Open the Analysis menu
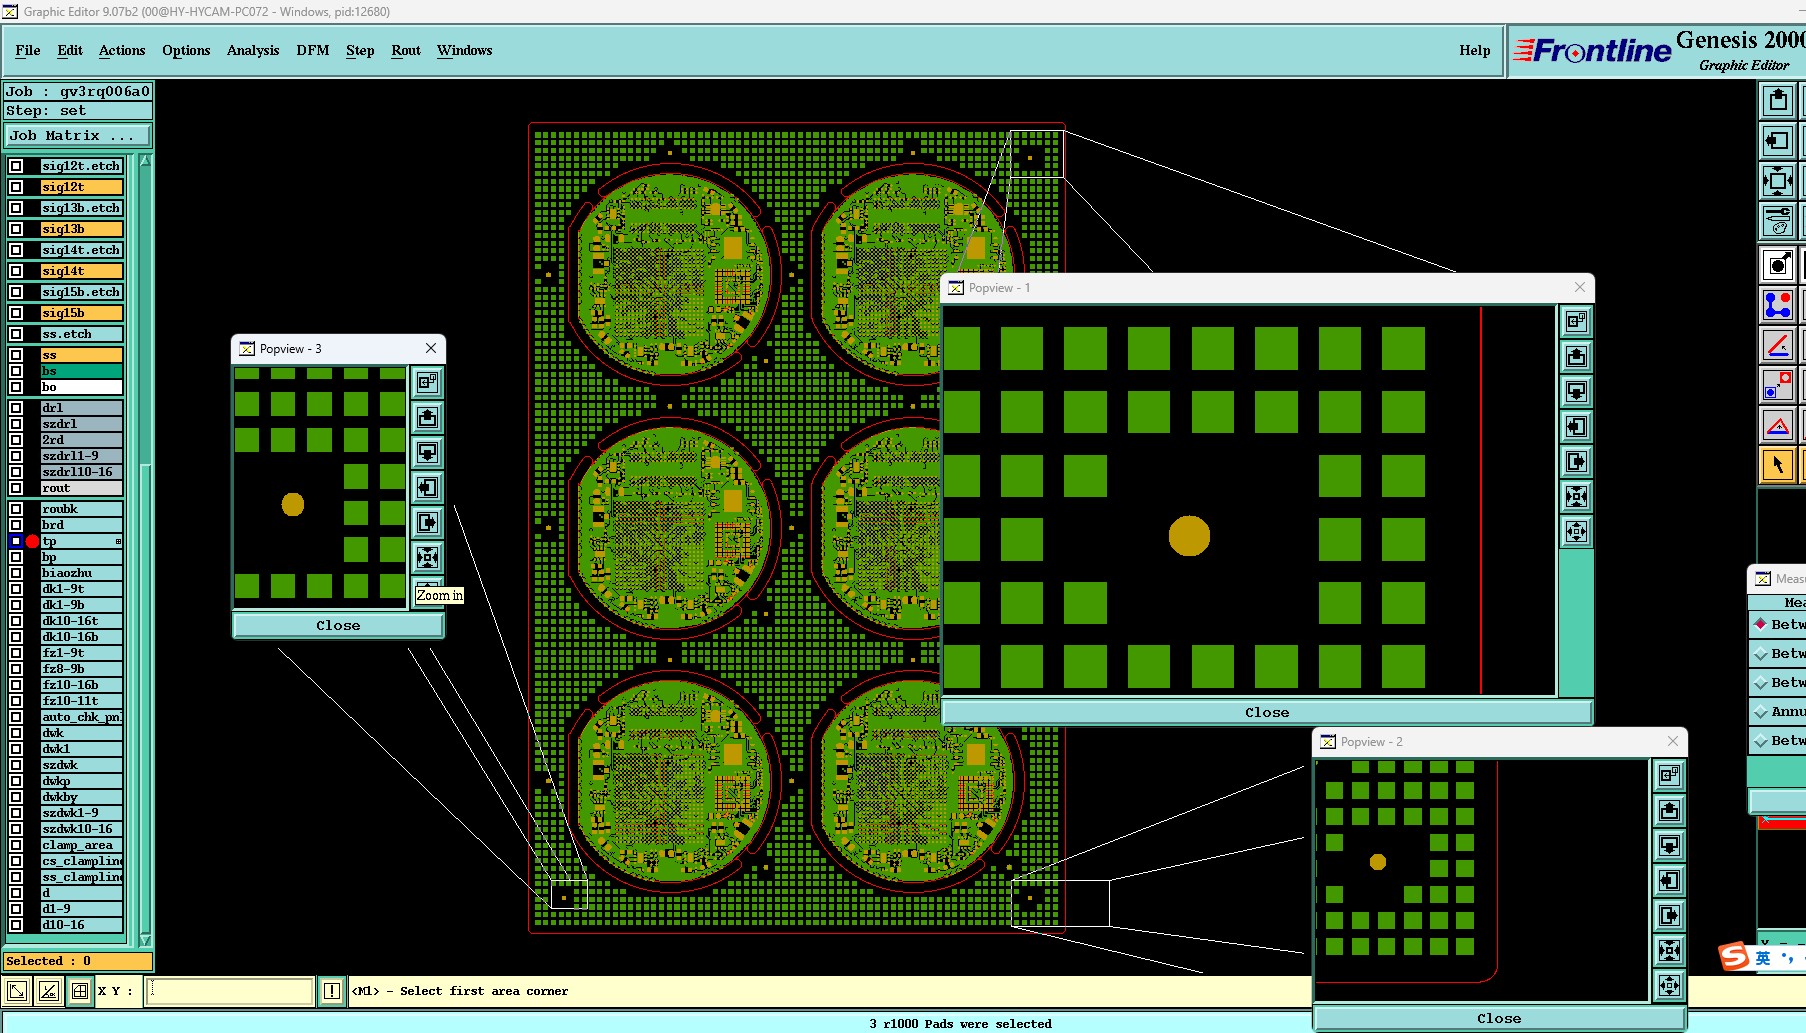 [x=253, y=50]
